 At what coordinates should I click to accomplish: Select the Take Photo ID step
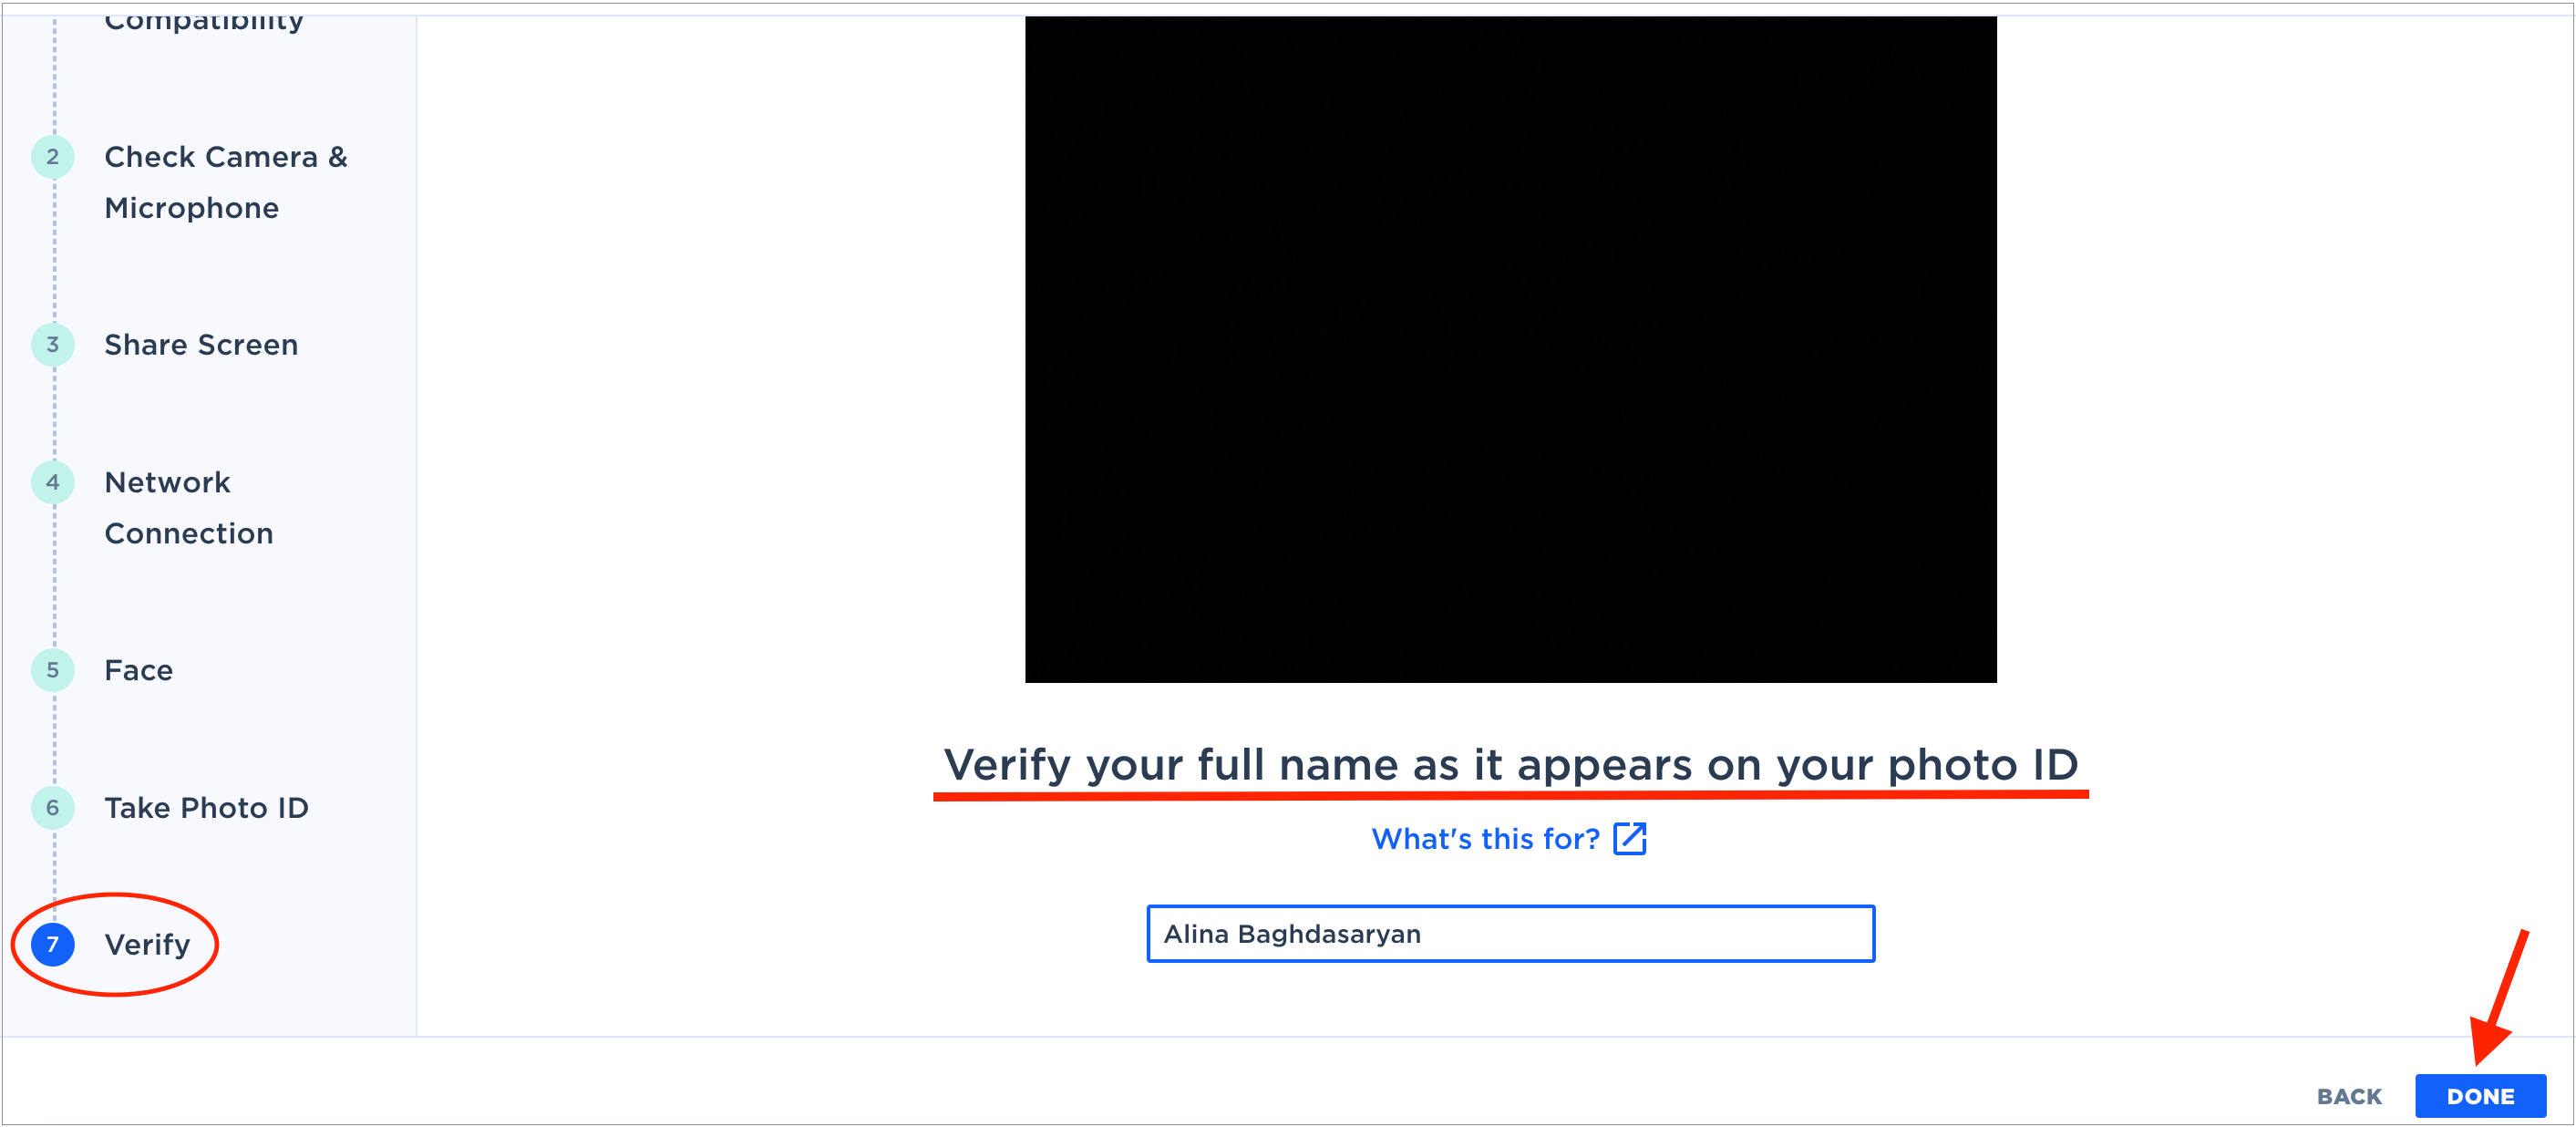tap(206, 808)
